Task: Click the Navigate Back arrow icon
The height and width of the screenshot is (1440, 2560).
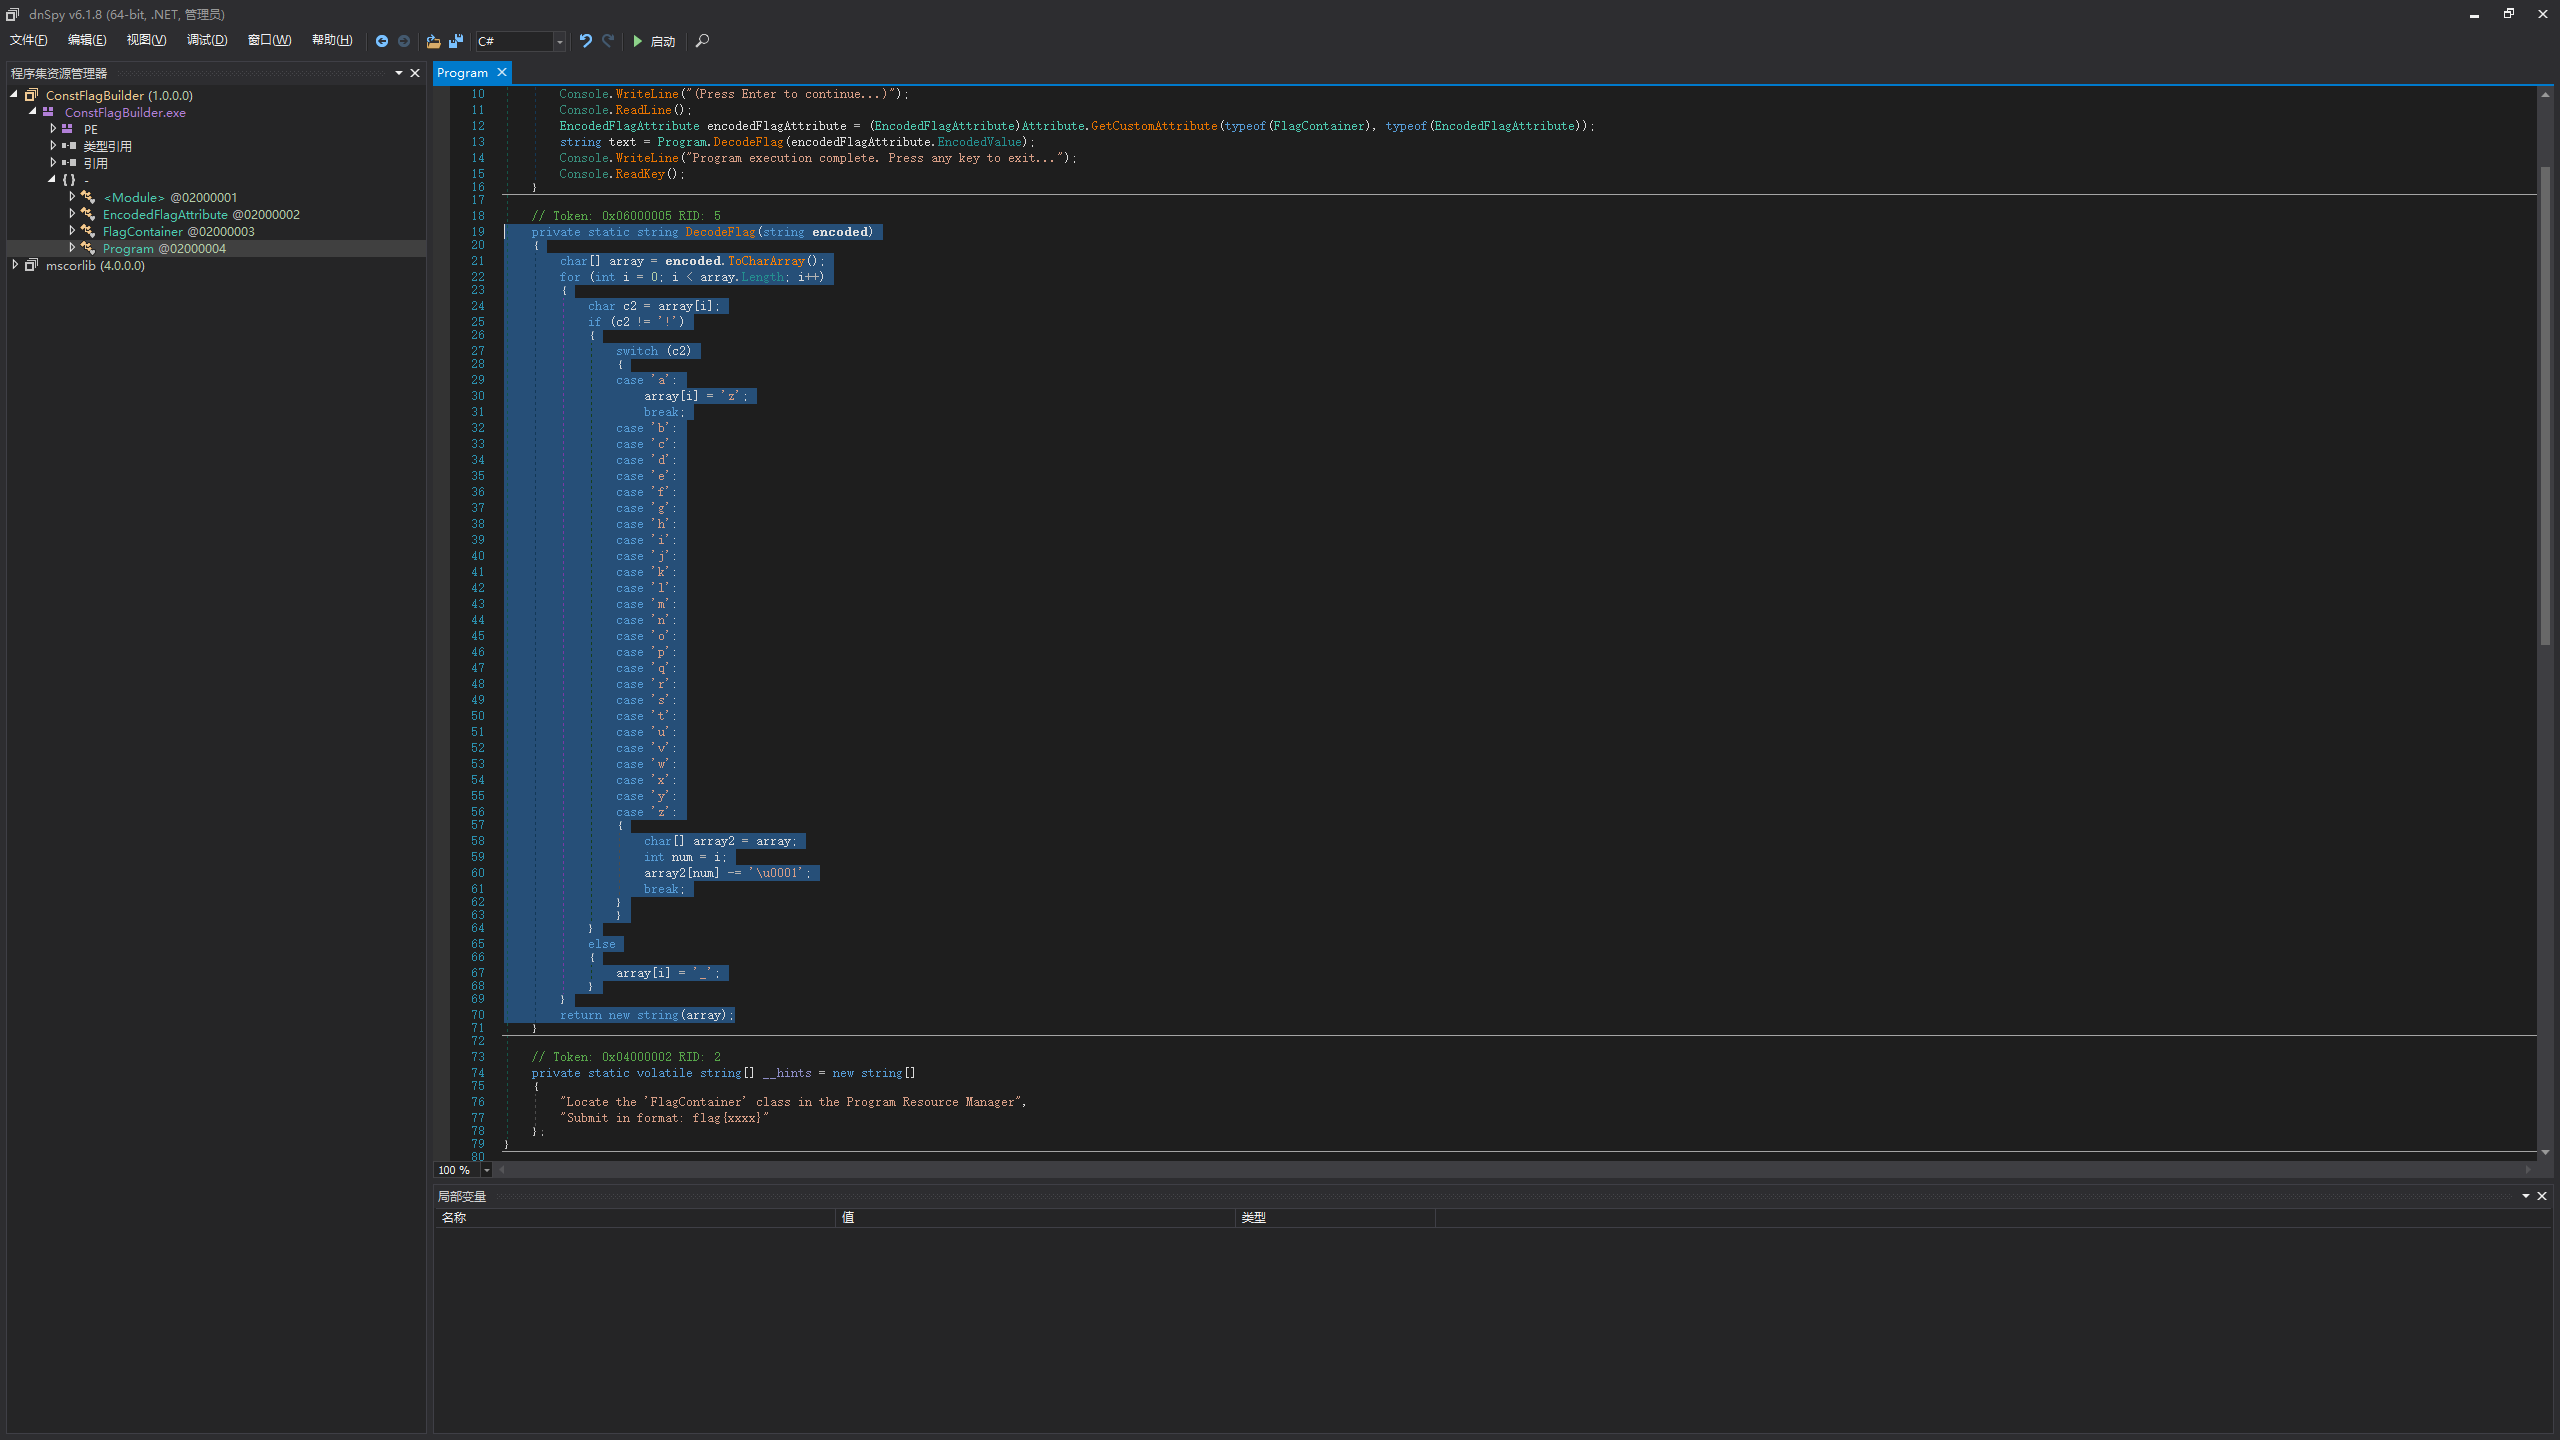Action: 381,41
